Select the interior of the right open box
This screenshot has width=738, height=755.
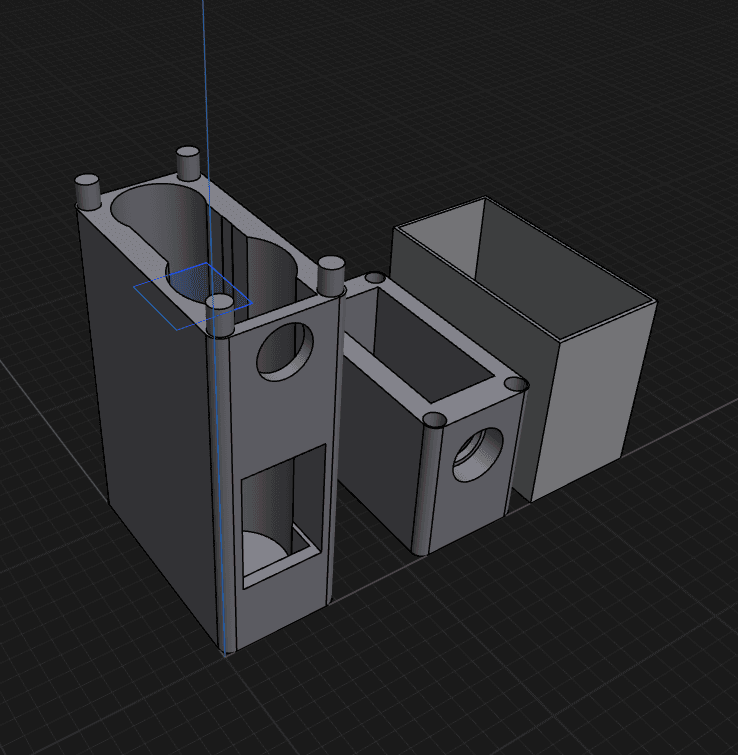[525, 270]
